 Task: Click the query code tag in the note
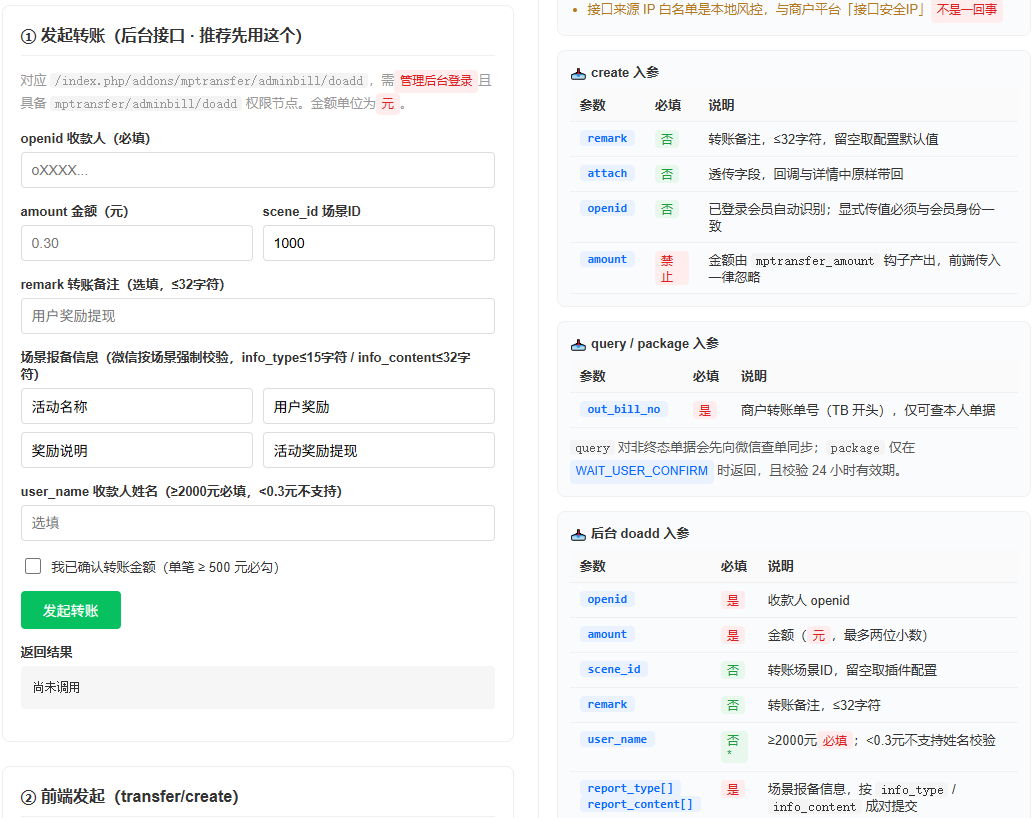pyautogui.click(x=592, y=449)
